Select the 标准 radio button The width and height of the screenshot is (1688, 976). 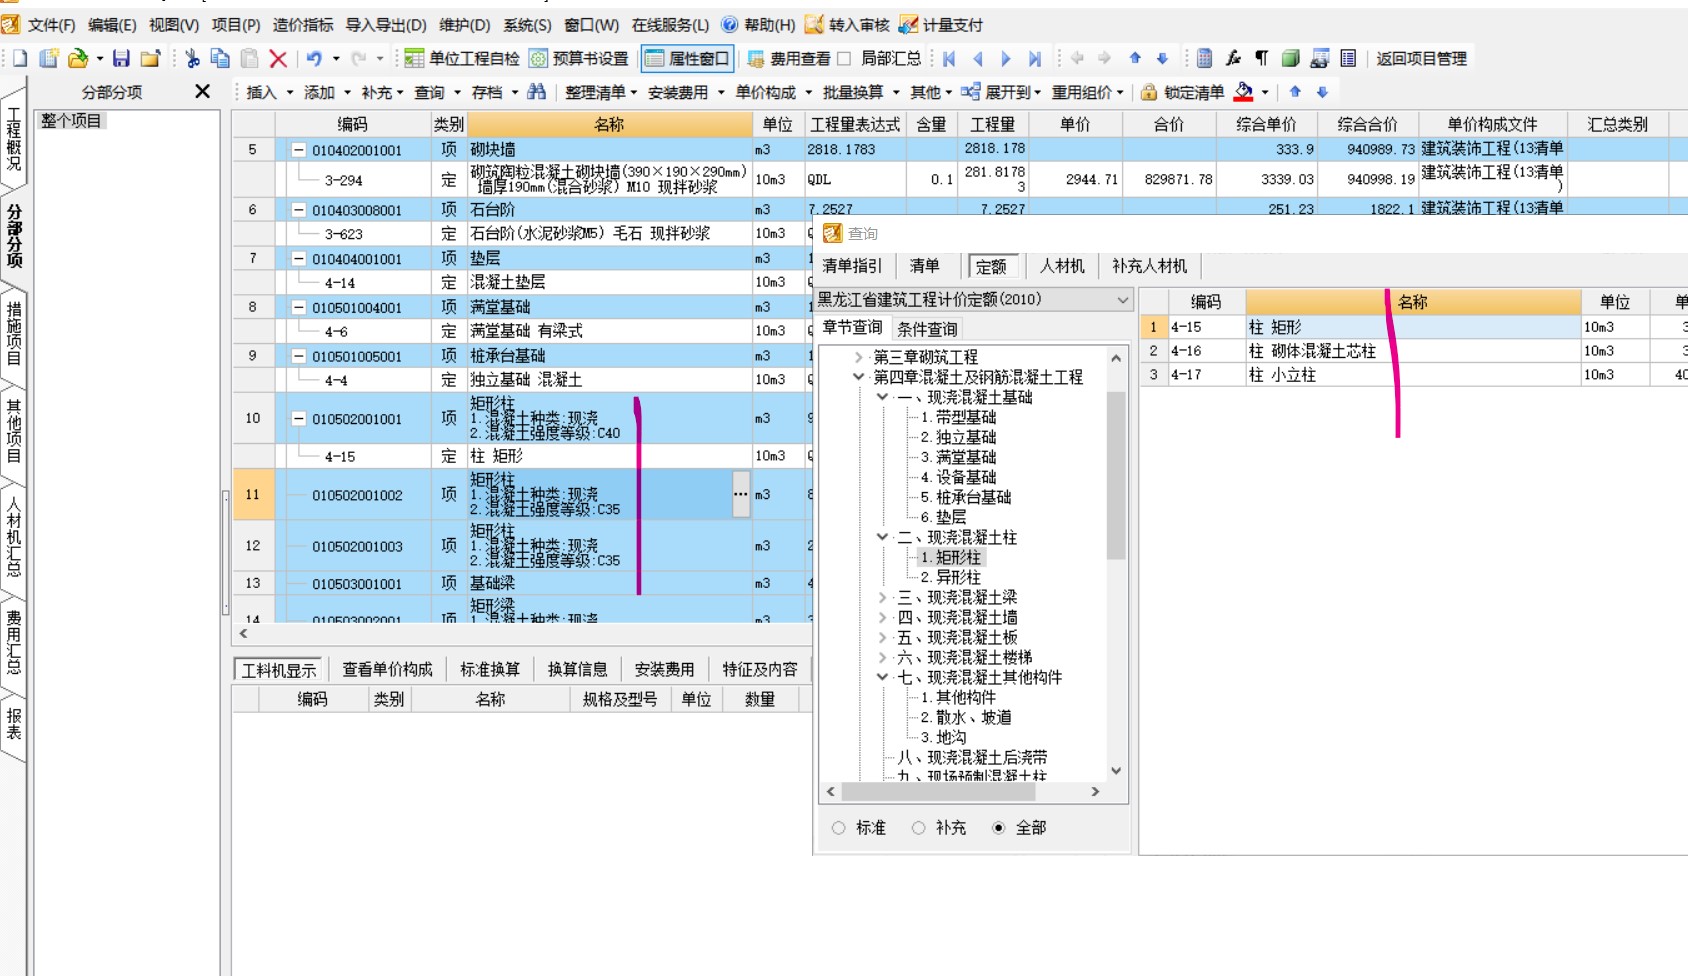839,828
